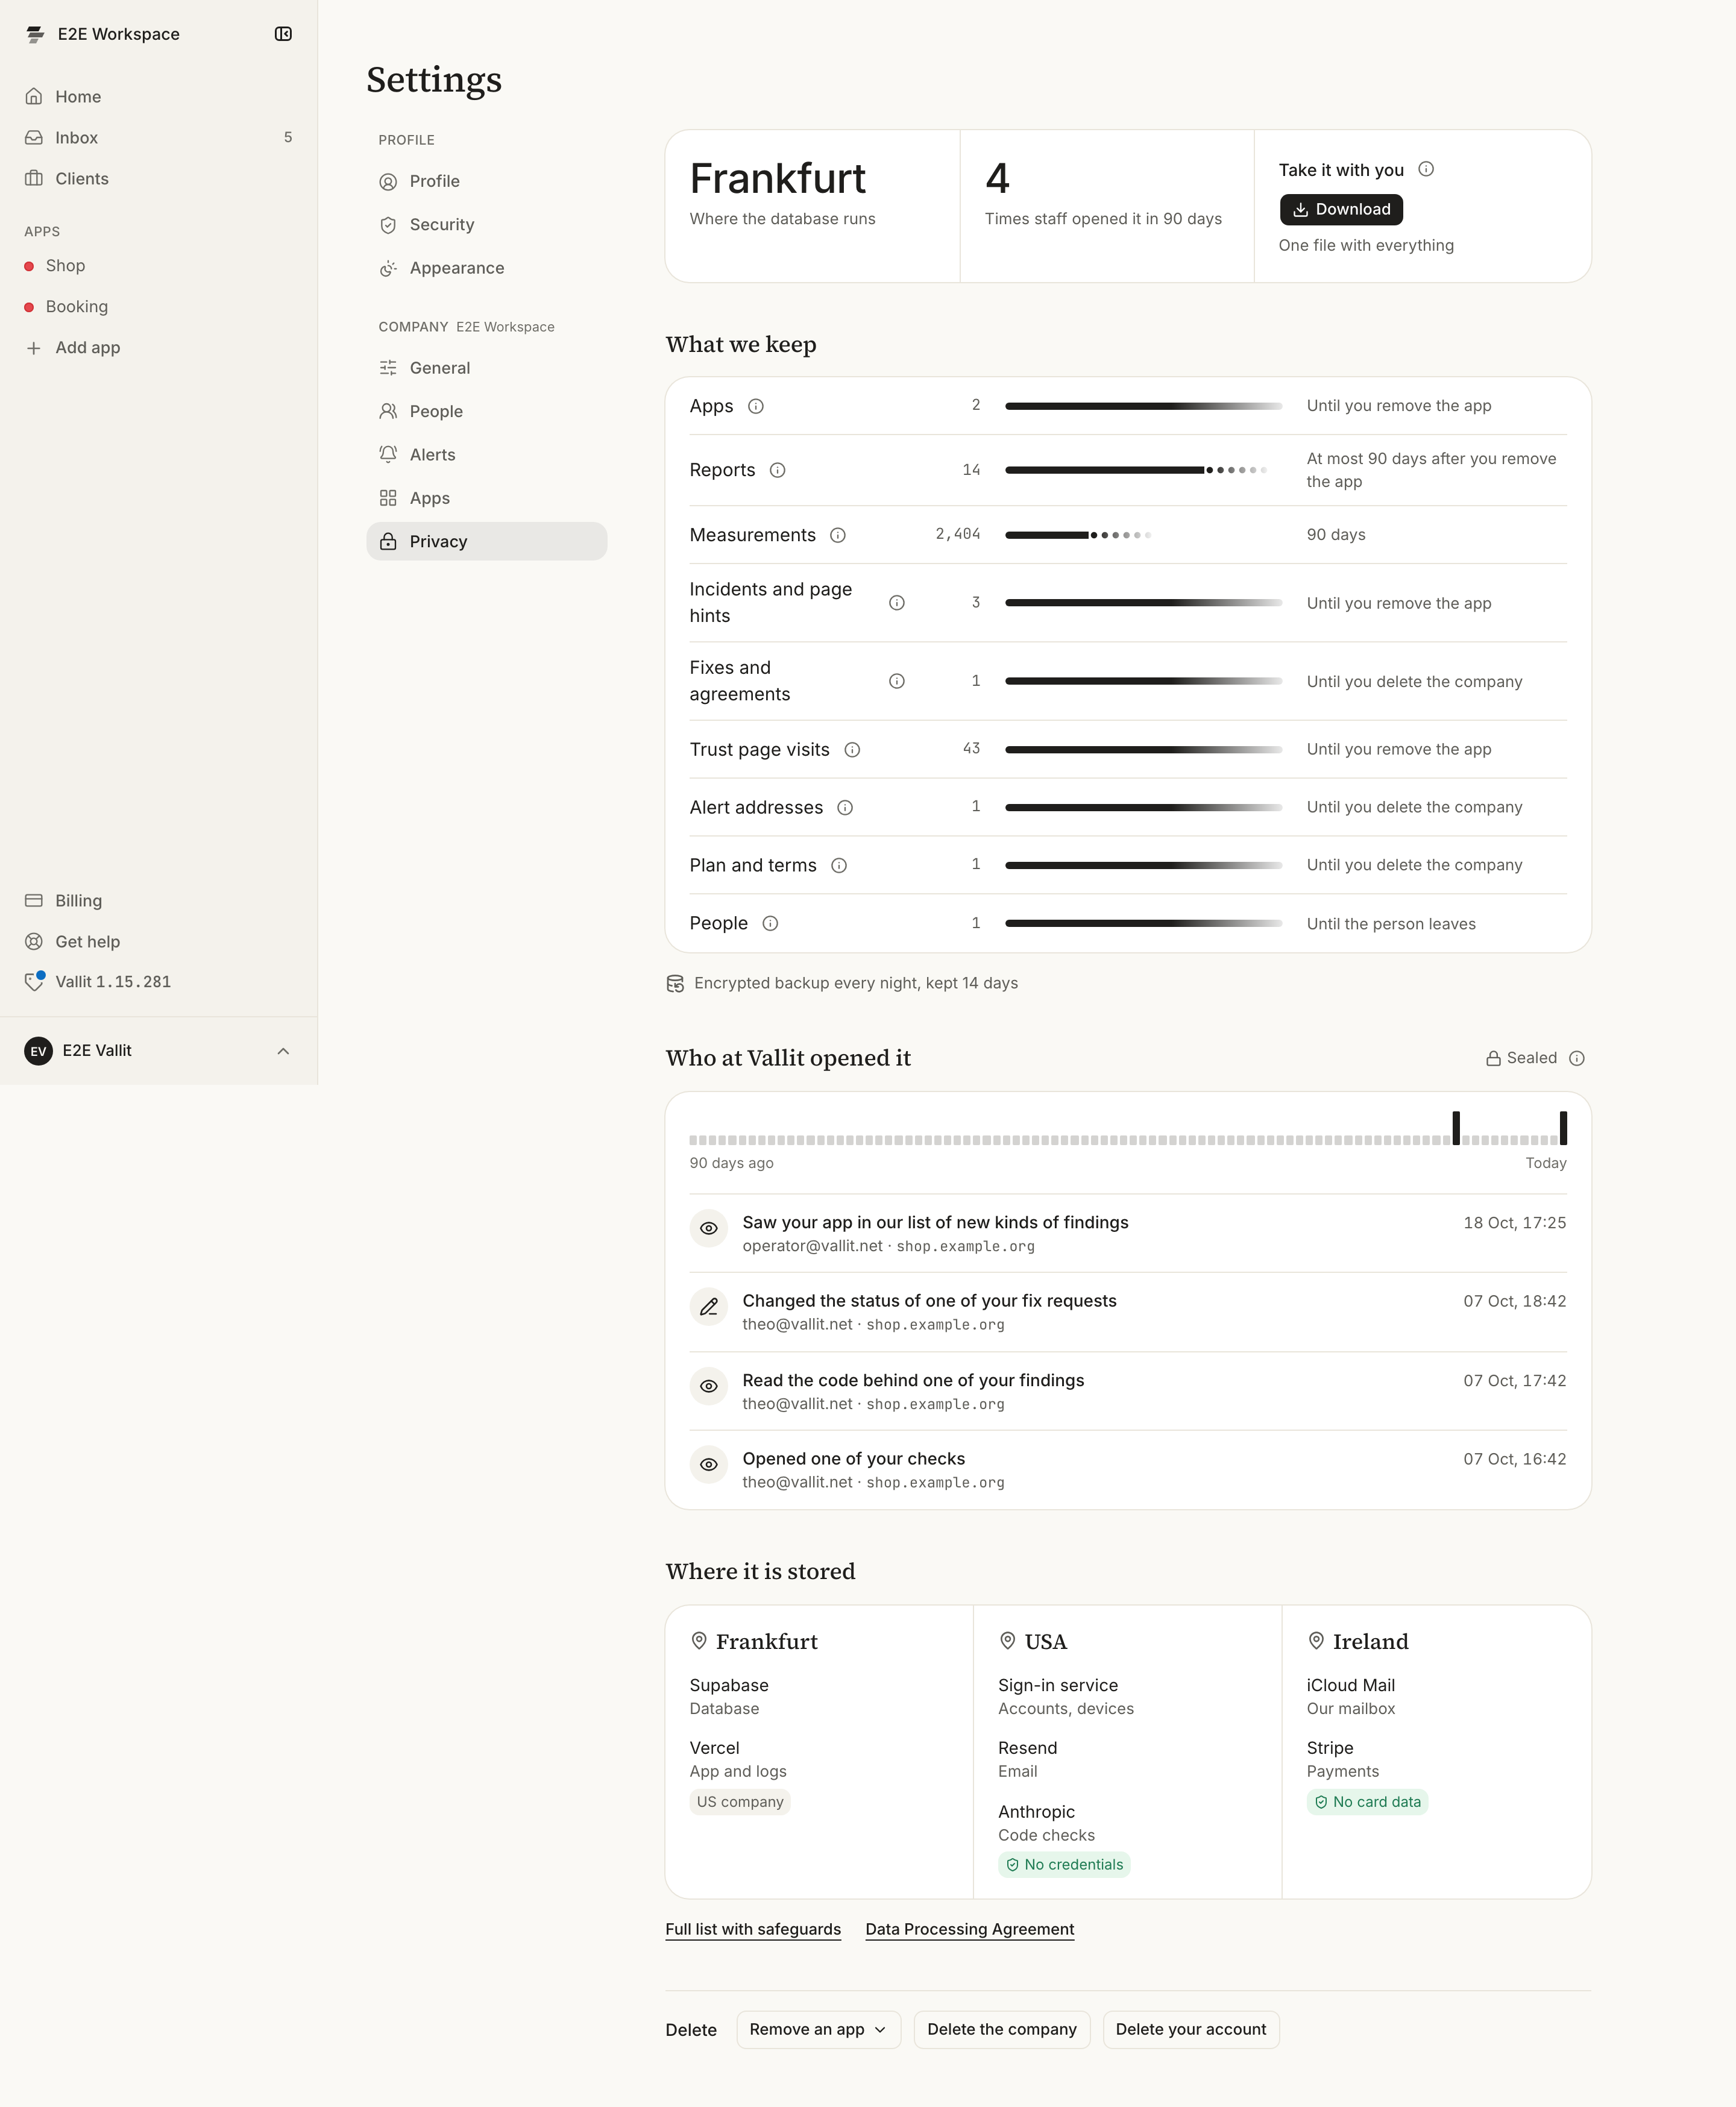Click the earlier tall bar in access timeline
The height and width of the screenshot is (2107, 1736).
(x=1456, y=1128)
